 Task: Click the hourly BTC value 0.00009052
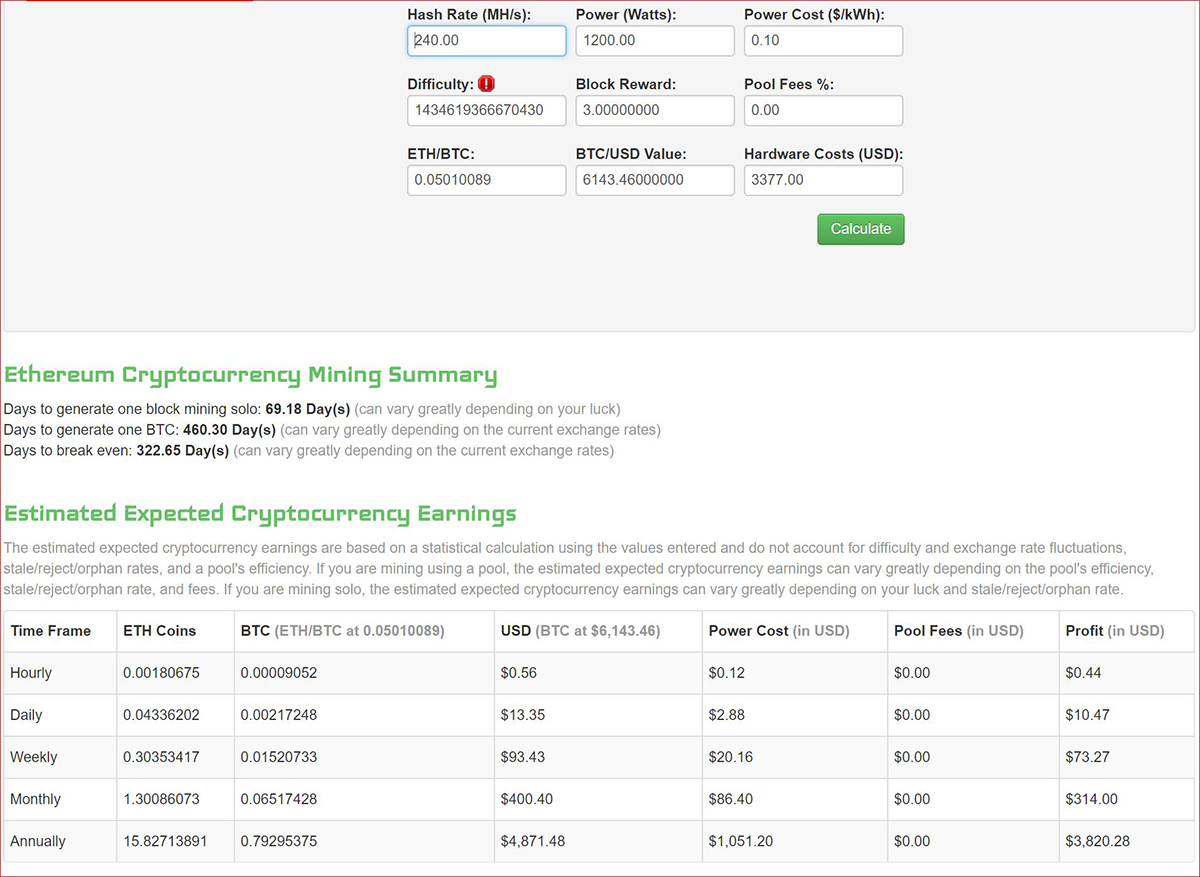click(x=279, y=673)
